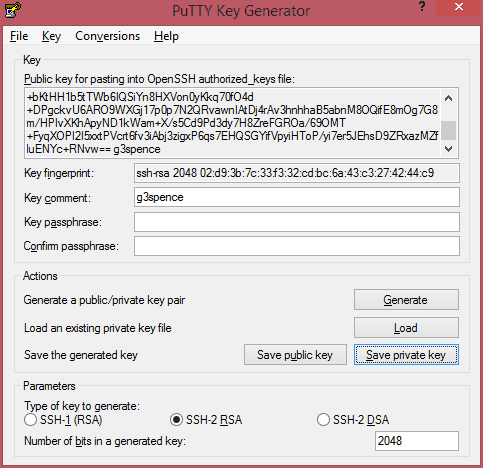Open the Conversions menu
This screenshot has height=468, width=483.
(107, 36)
